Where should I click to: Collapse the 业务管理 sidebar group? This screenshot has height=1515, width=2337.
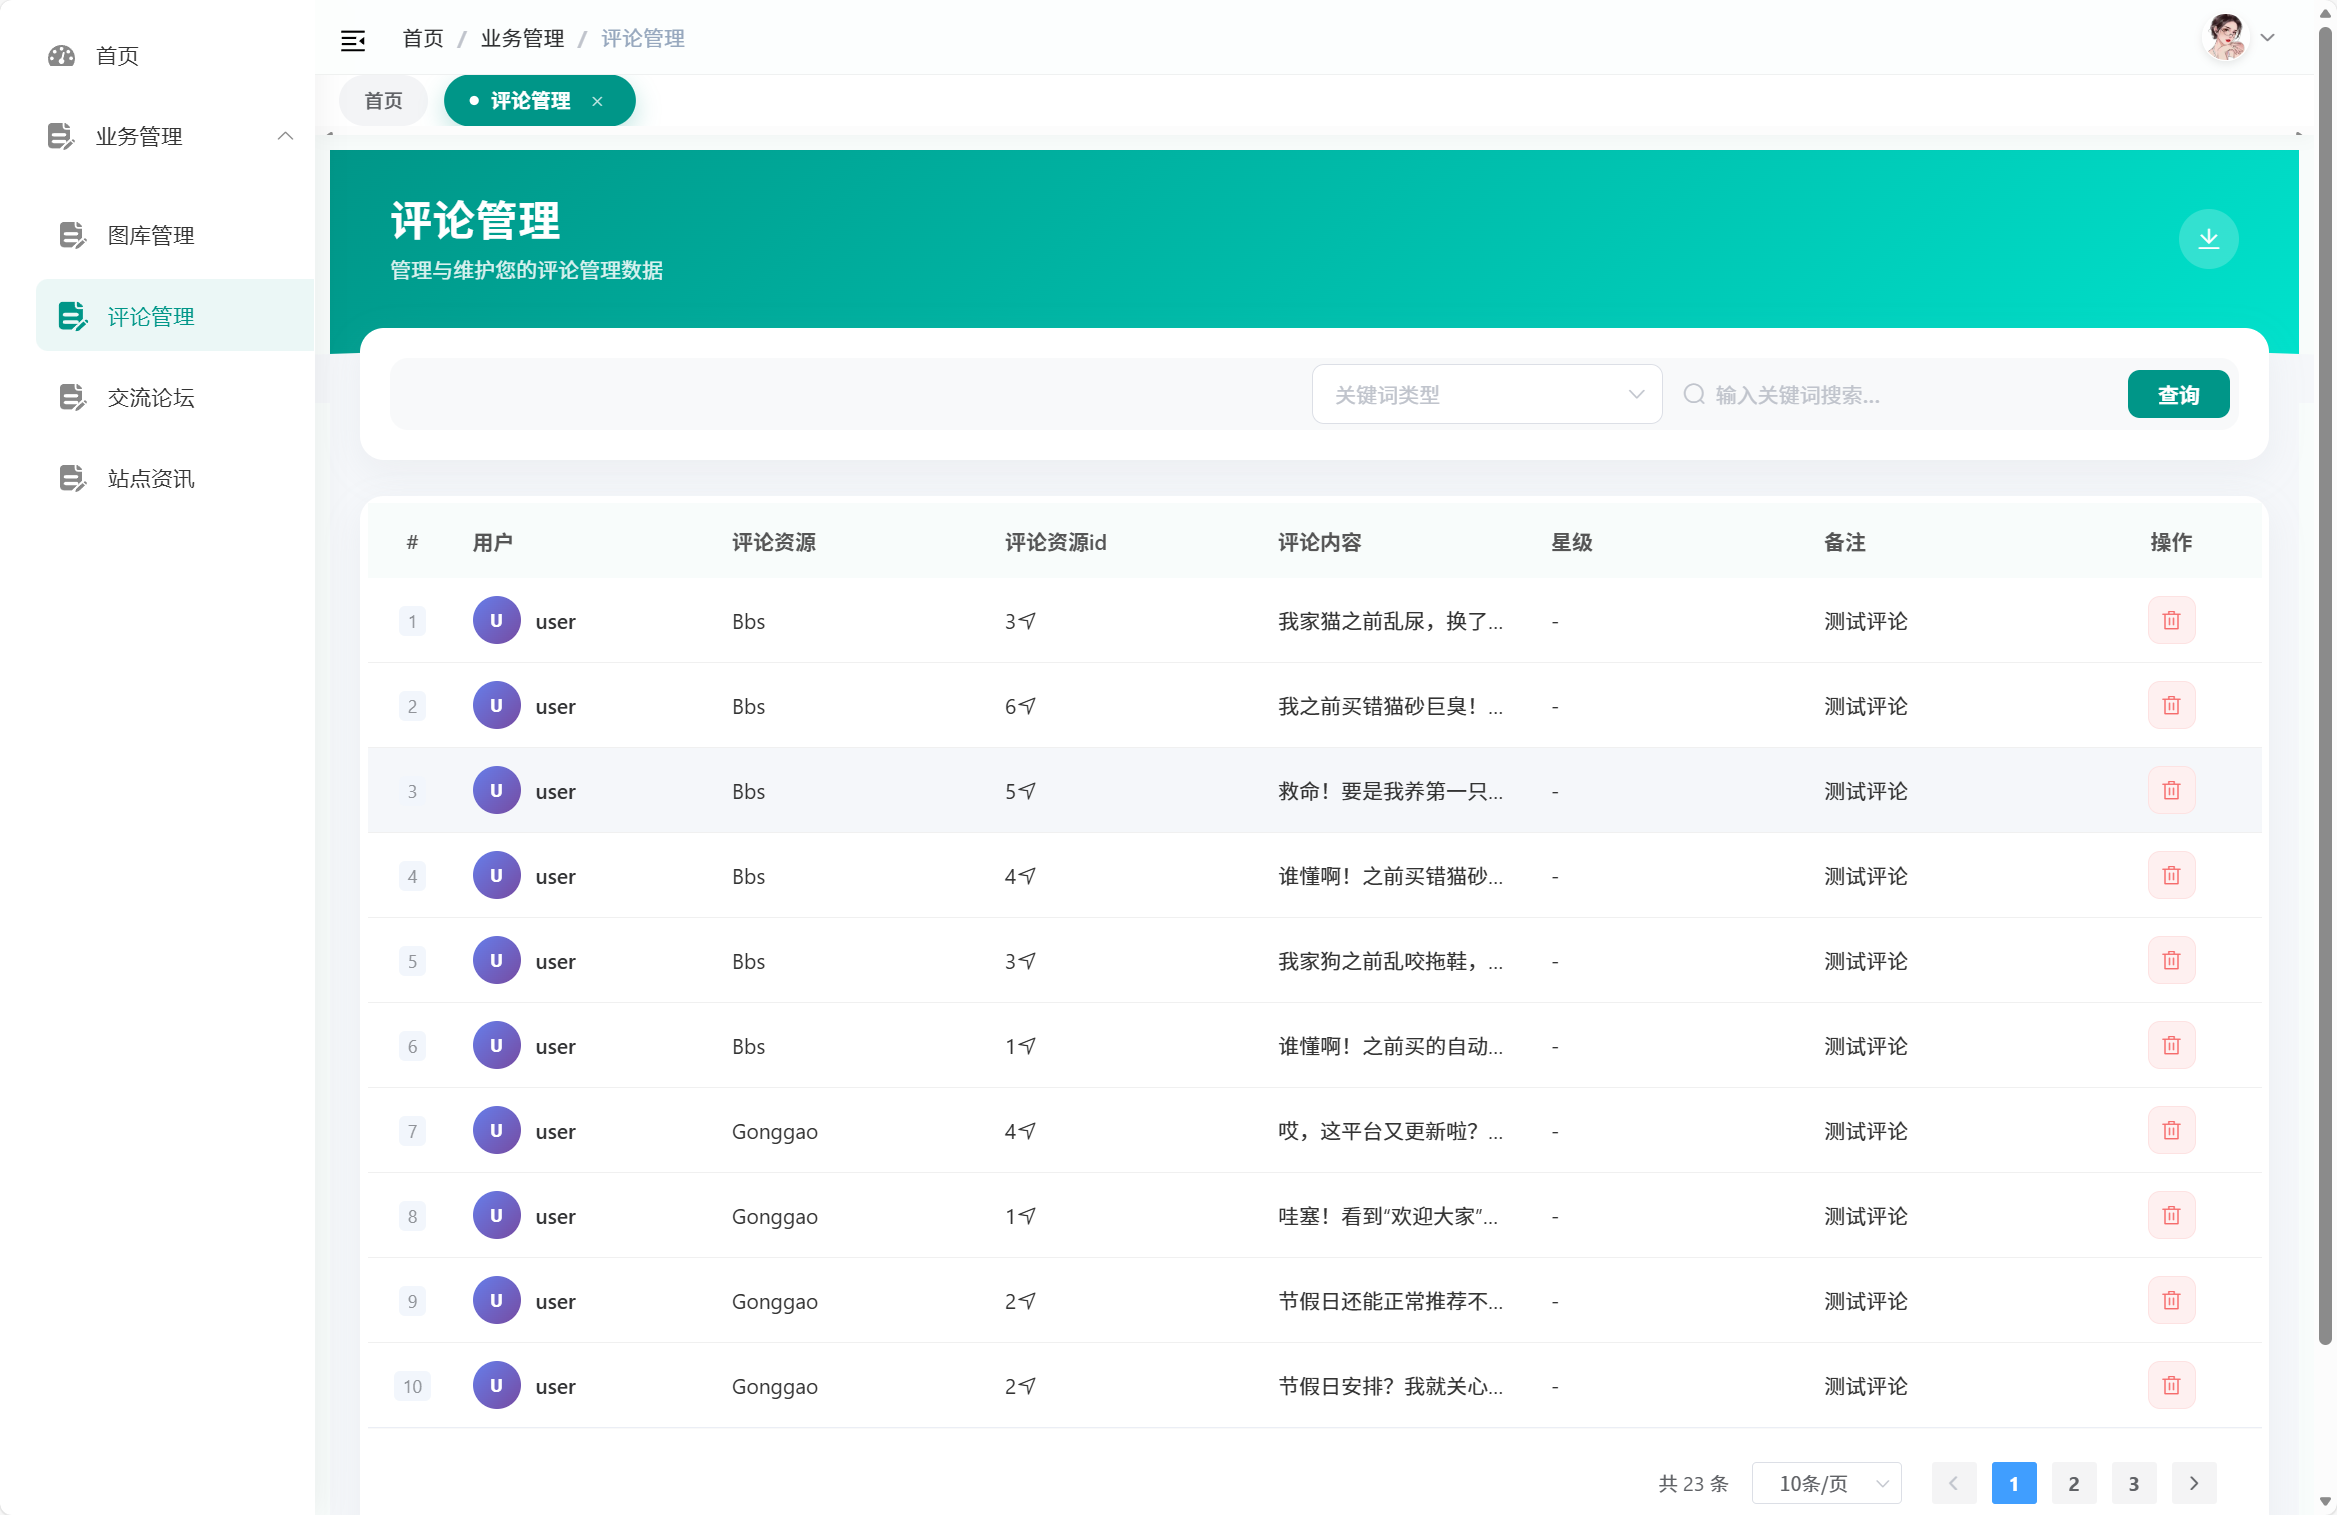point(285,136)
